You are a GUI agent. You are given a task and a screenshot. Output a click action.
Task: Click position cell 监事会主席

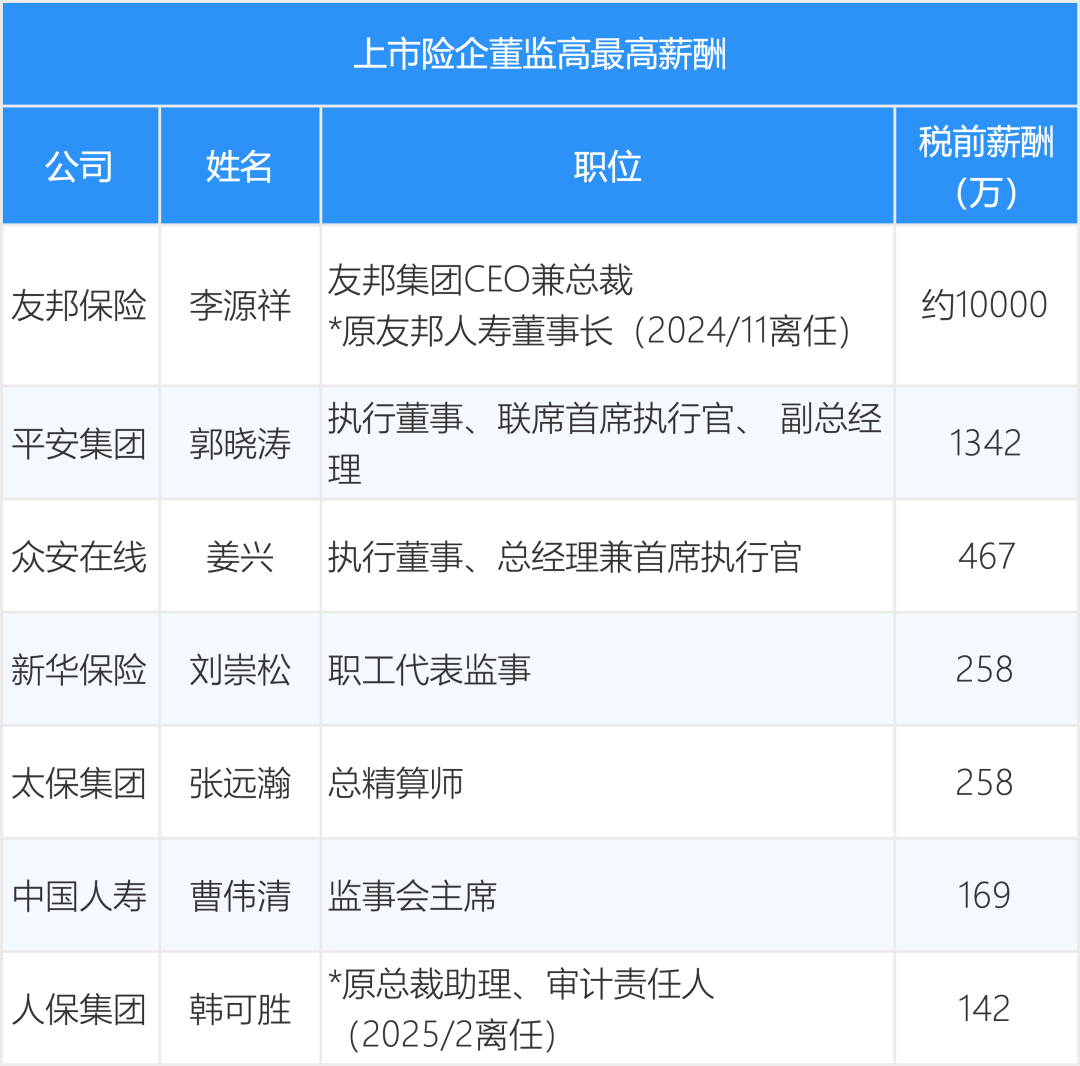click(608, 896)
